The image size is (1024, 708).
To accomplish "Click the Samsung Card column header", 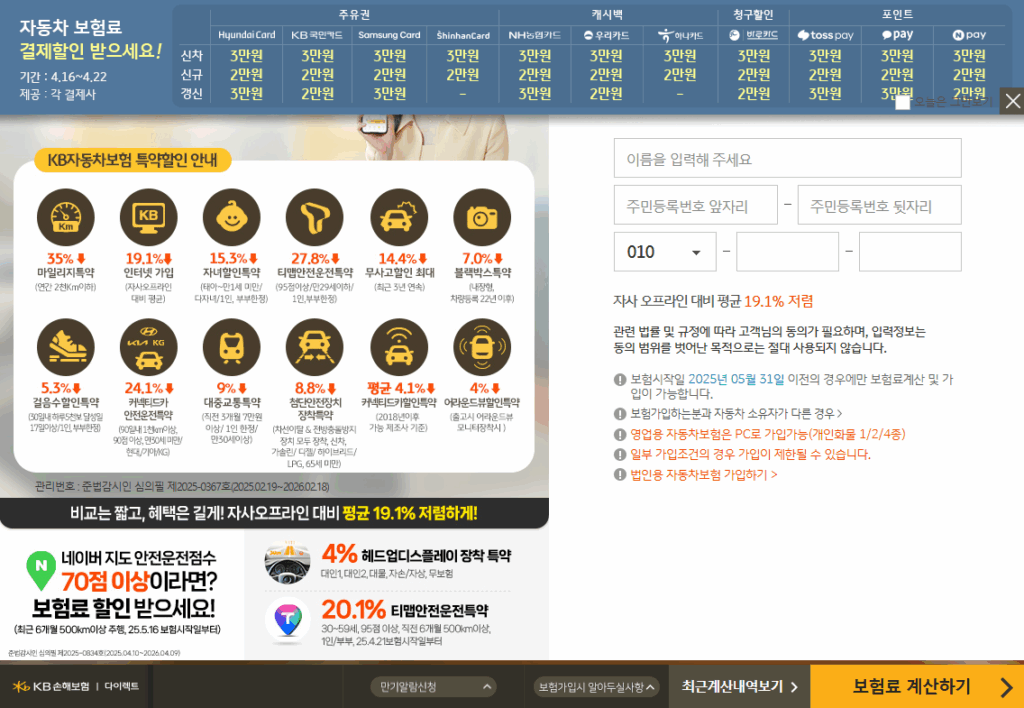I will pos(389,35).
